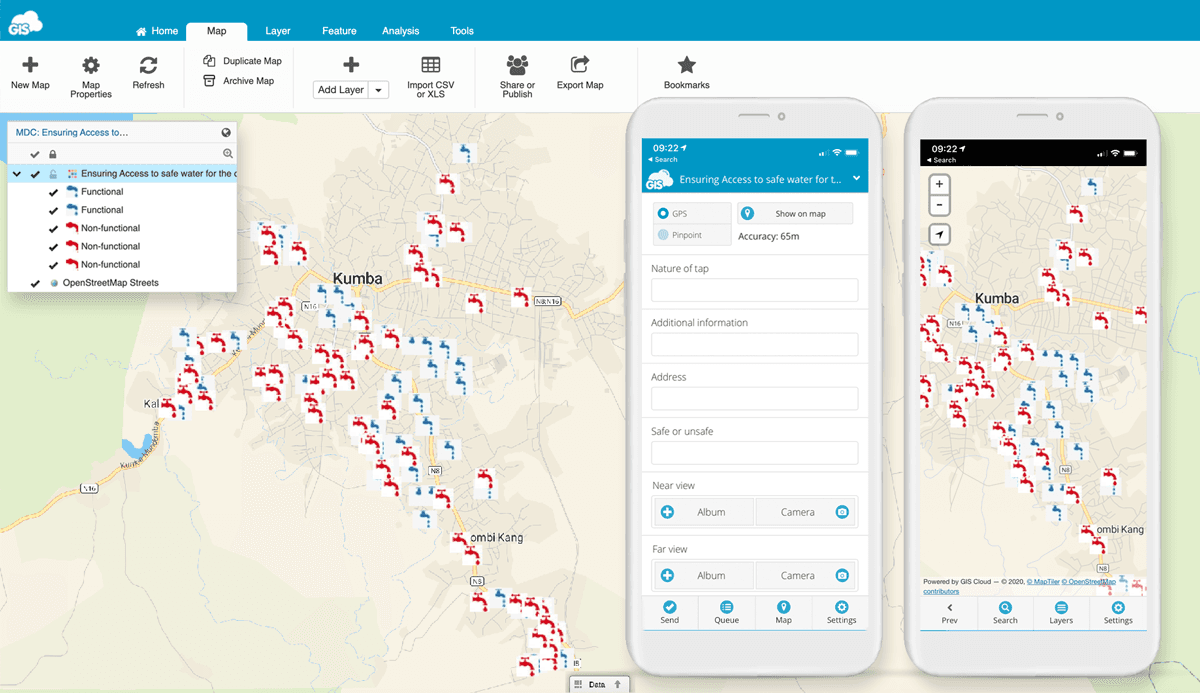1200x693 pixels.
Task: Click the Refresh map icon
Action: [x=148, y=65]
